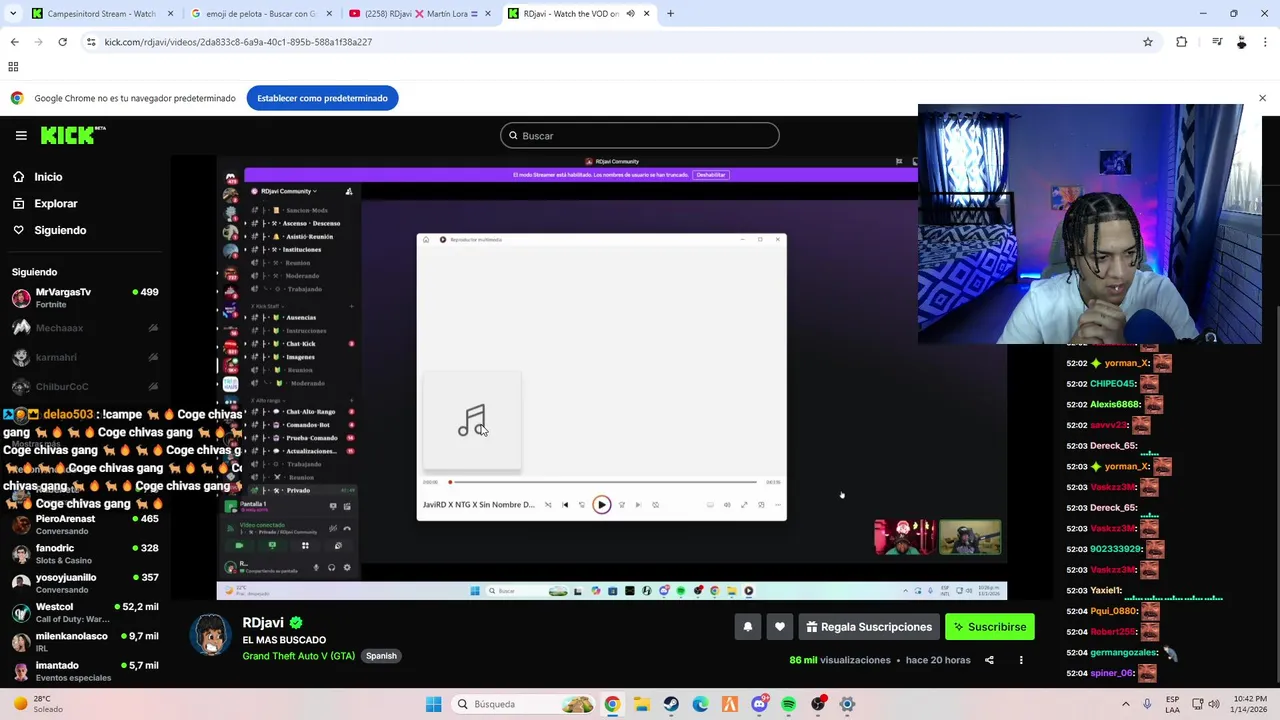Toggle shuffle in media player
The width and height of the screenshot is (1280, 720).
tap(548, 505)
